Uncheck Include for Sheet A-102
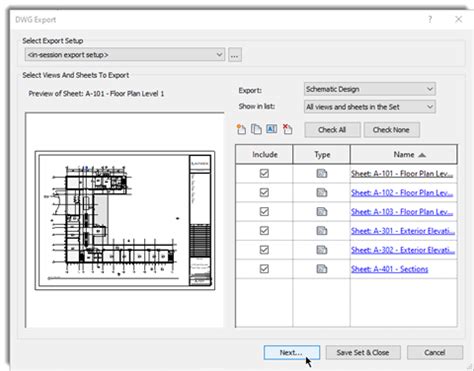The width and height of the screenshot is (474, 371). pyautogui.click(x=264, y=192)
